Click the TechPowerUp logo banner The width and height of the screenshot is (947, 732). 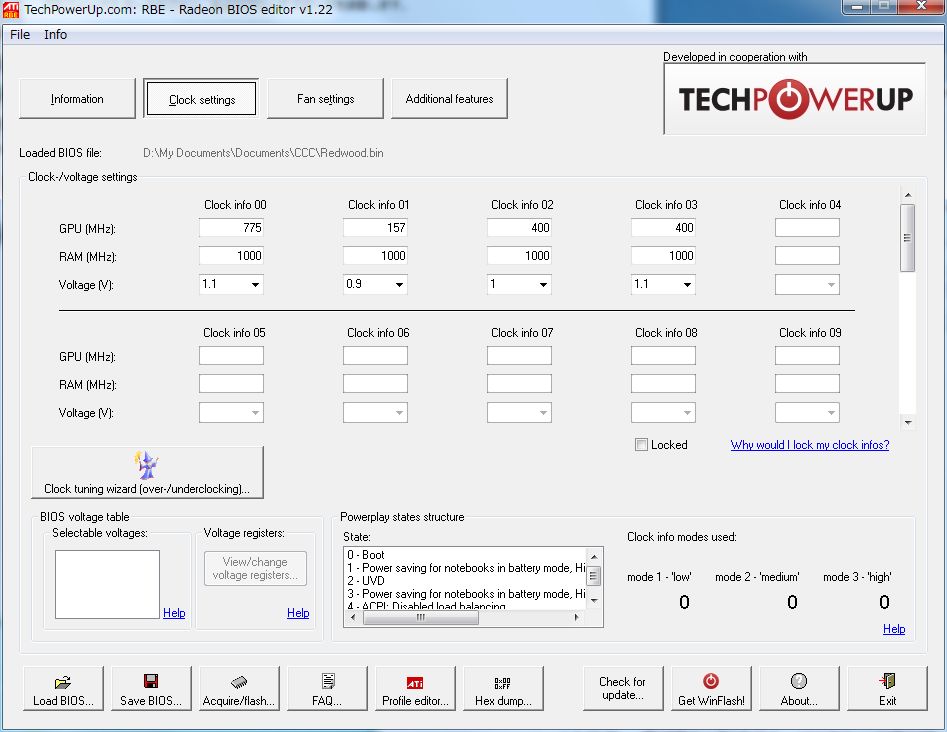[794, 98]
